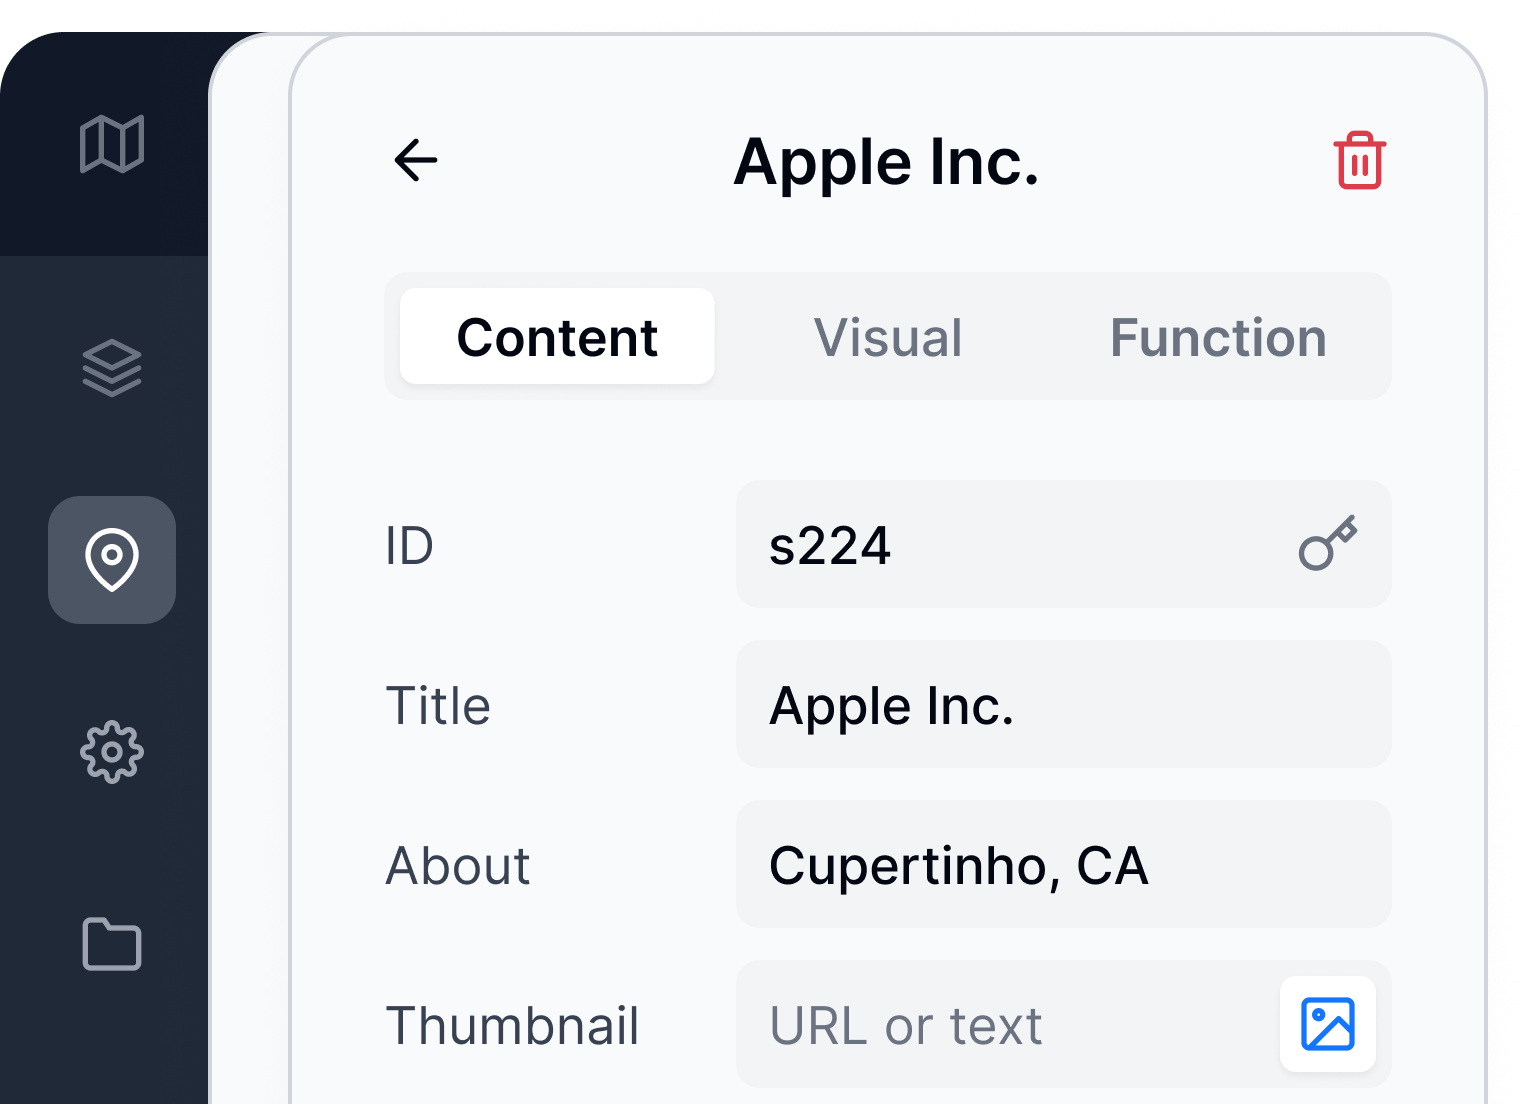The height and width of the screenshot is (1104, 1536).
Task: Open the folder icon in sidebar
Action: [112, 944]
